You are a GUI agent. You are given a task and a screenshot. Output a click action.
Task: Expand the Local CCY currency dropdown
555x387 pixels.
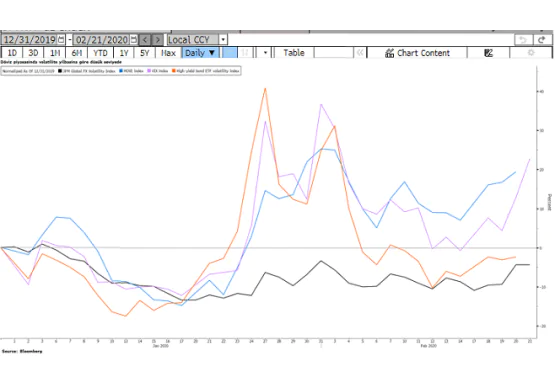tap(223, 40)
